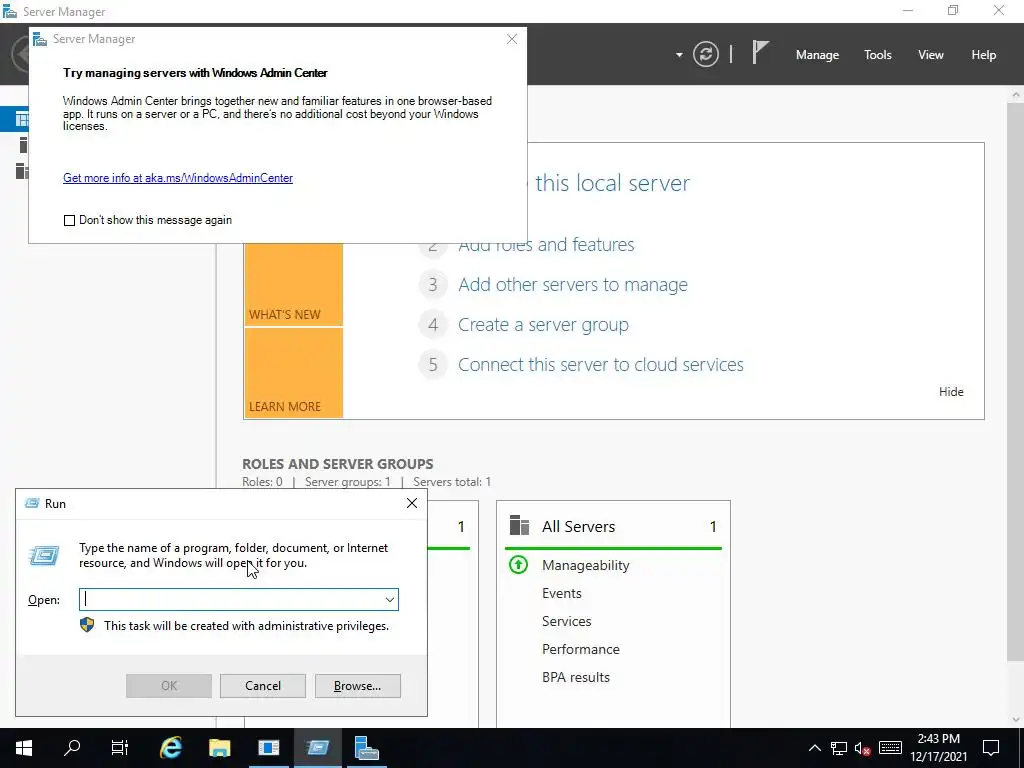Show hidden system tray icons
1024x768 pixels.
[x=814, y=748]
